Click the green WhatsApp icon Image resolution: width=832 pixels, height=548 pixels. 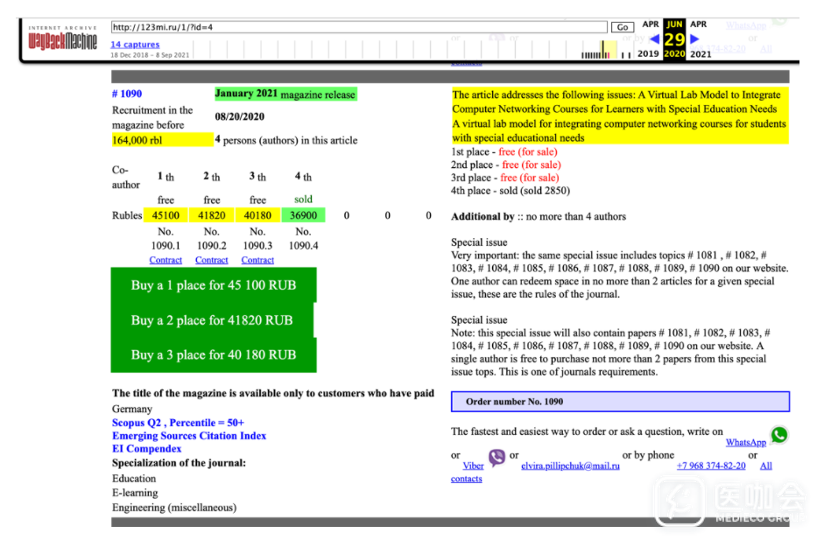(x=779, y=435)
